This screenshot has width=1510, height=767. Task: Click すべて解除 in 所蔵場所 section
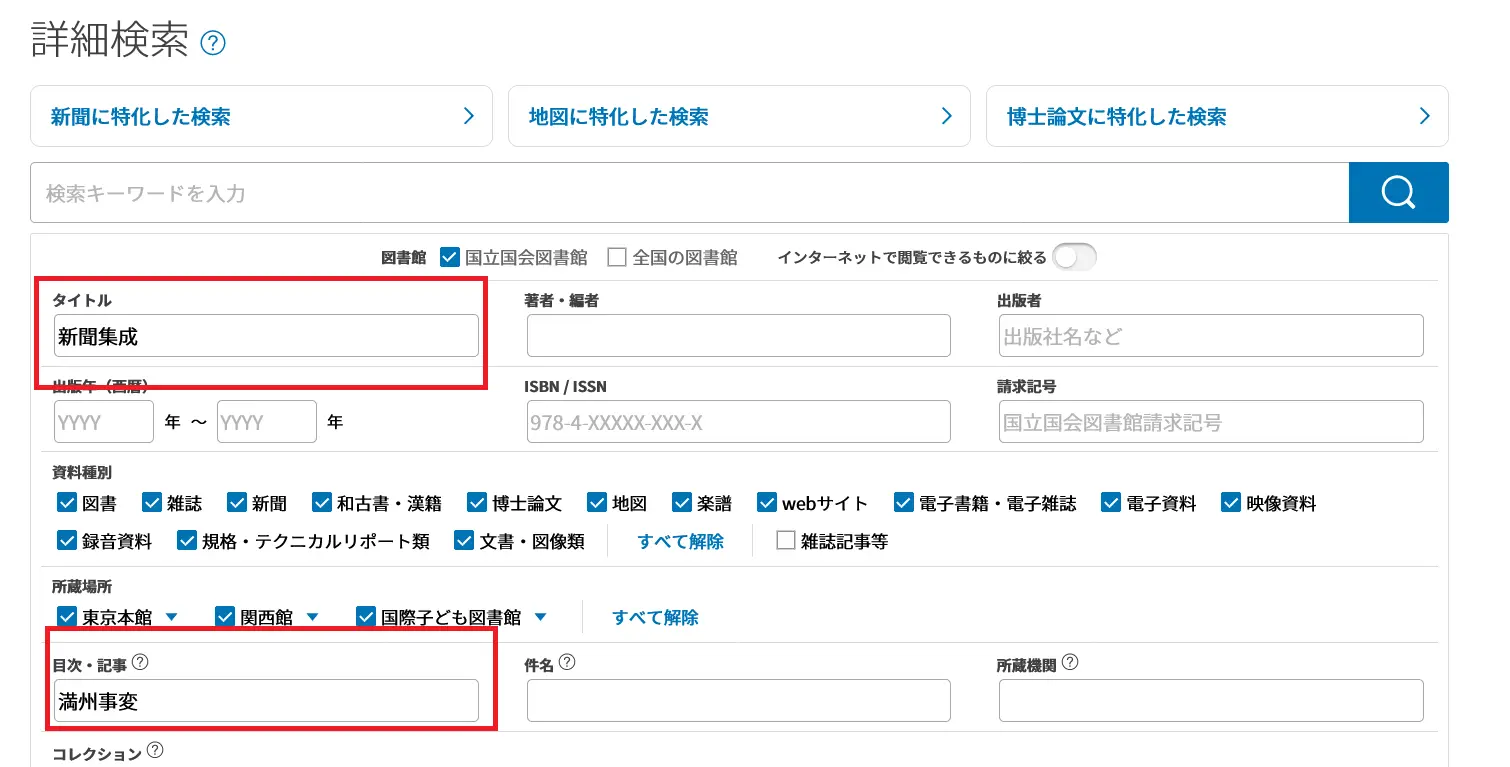(x=653, y=617)
